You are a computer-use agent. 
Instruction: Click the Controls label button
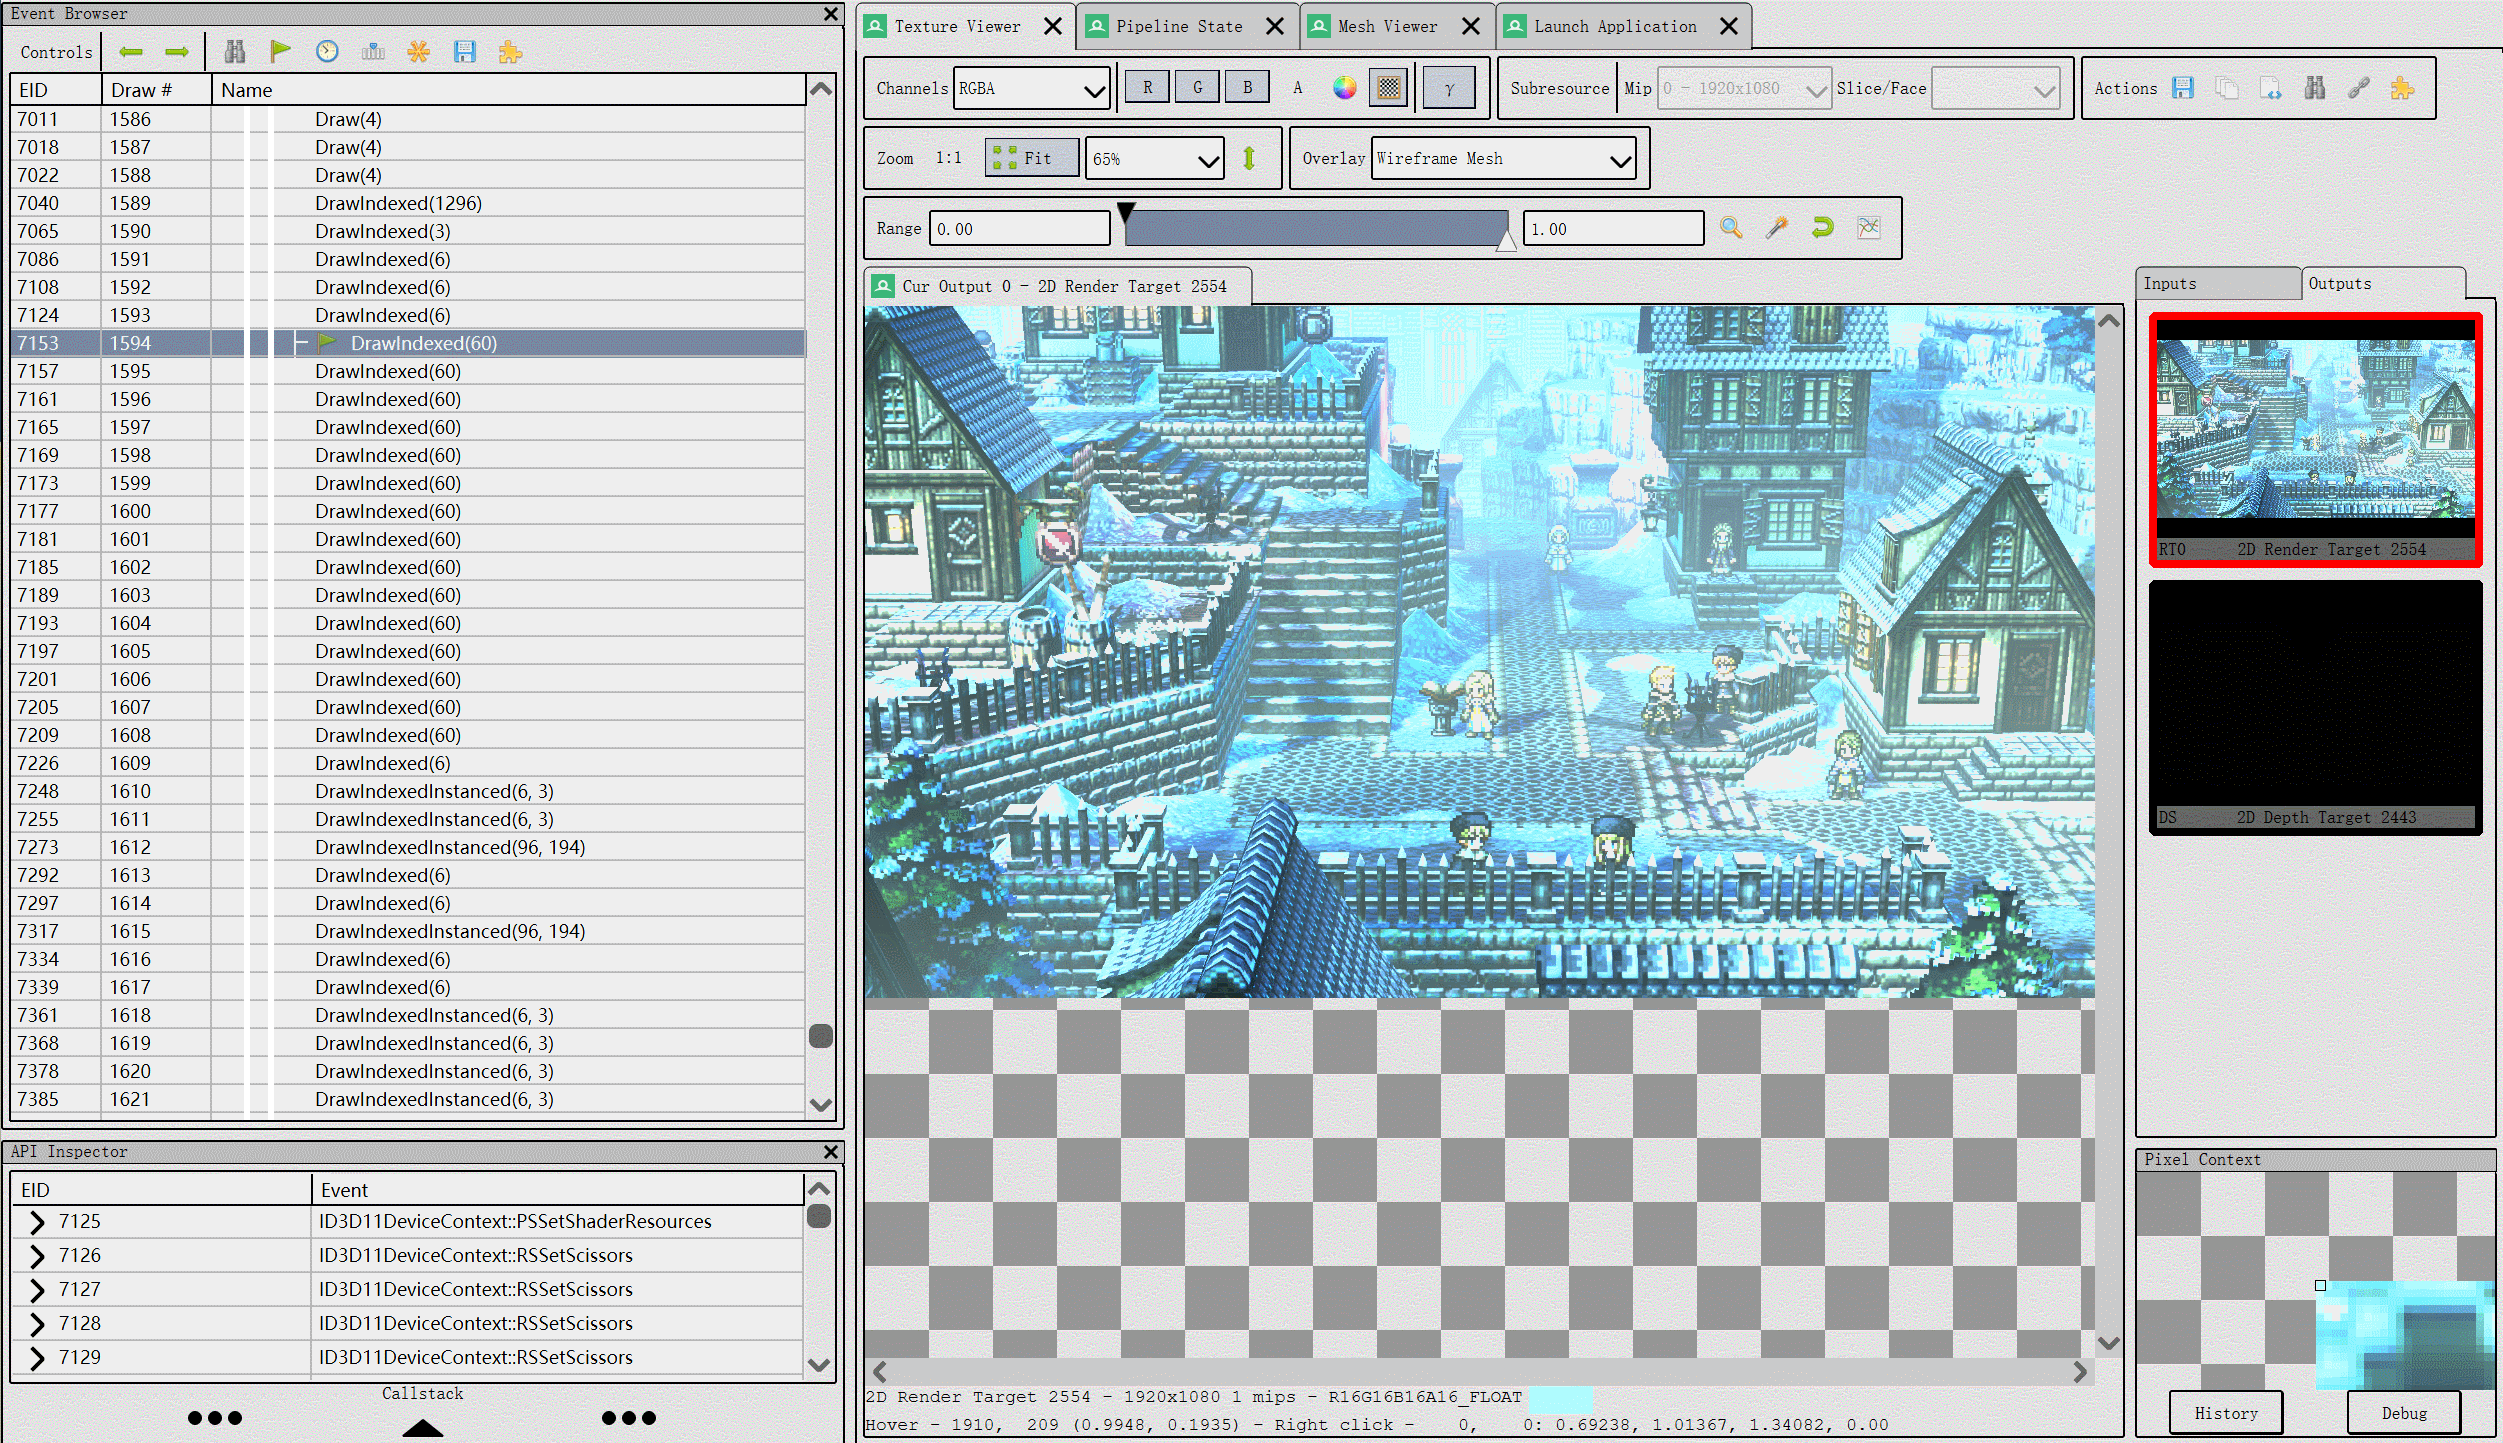pyautogui.click(x=56, y=52)
